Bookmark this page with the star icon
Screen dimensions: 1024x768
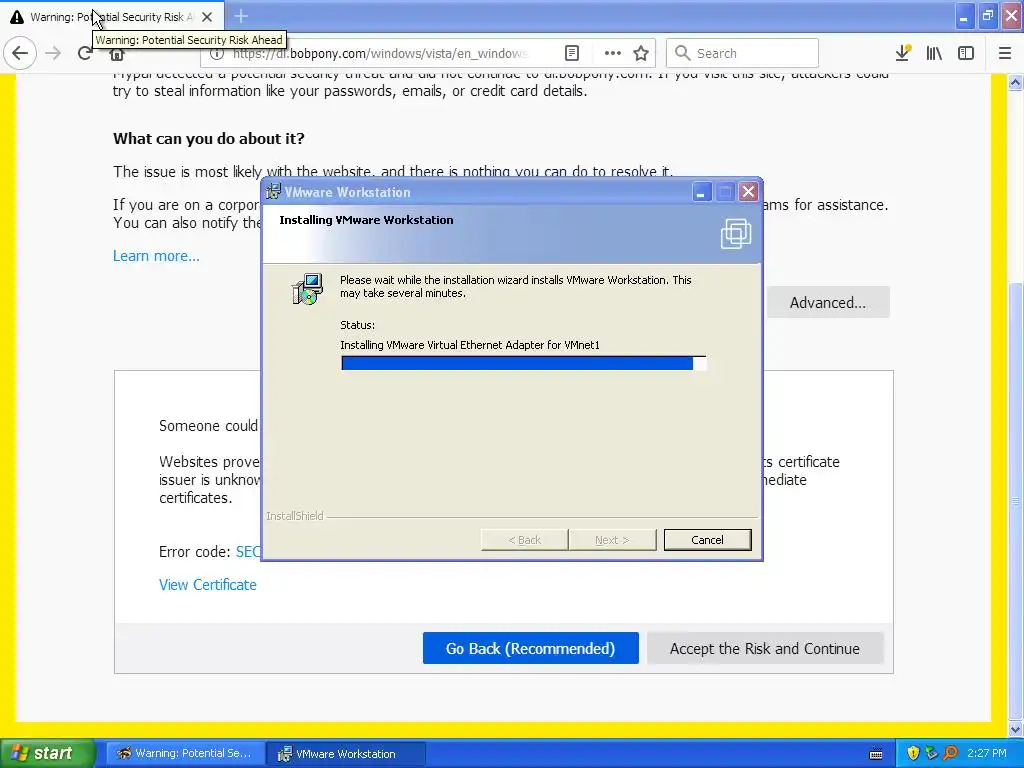[x=641, y=53]
